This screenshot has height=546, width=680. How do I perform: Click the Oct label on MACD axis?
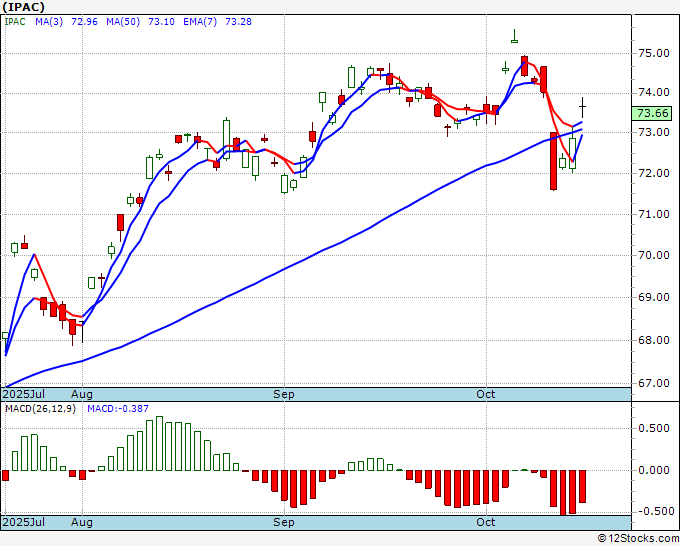click(x=486, y=522)
